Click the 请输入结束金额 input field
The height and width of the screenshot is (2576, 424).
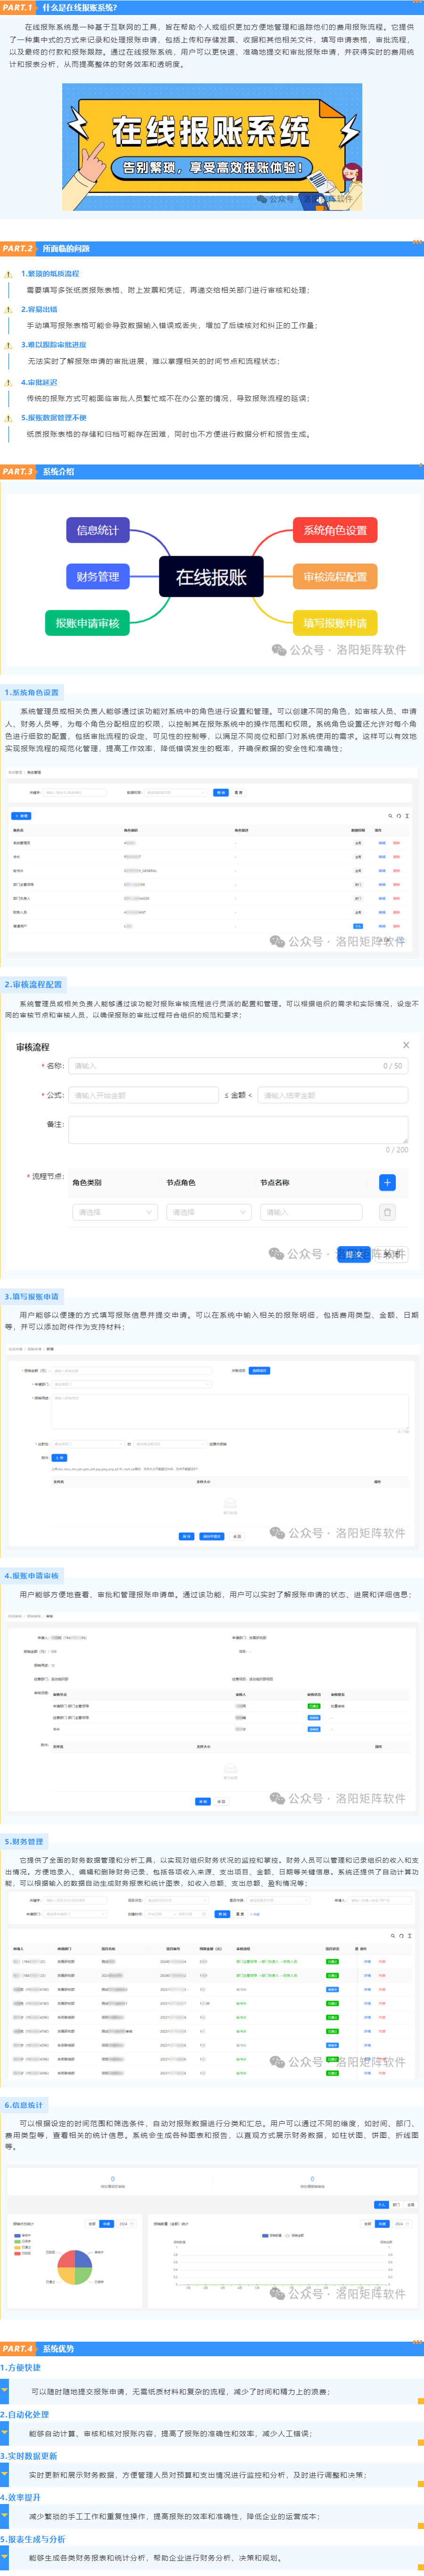(333, 1095)
